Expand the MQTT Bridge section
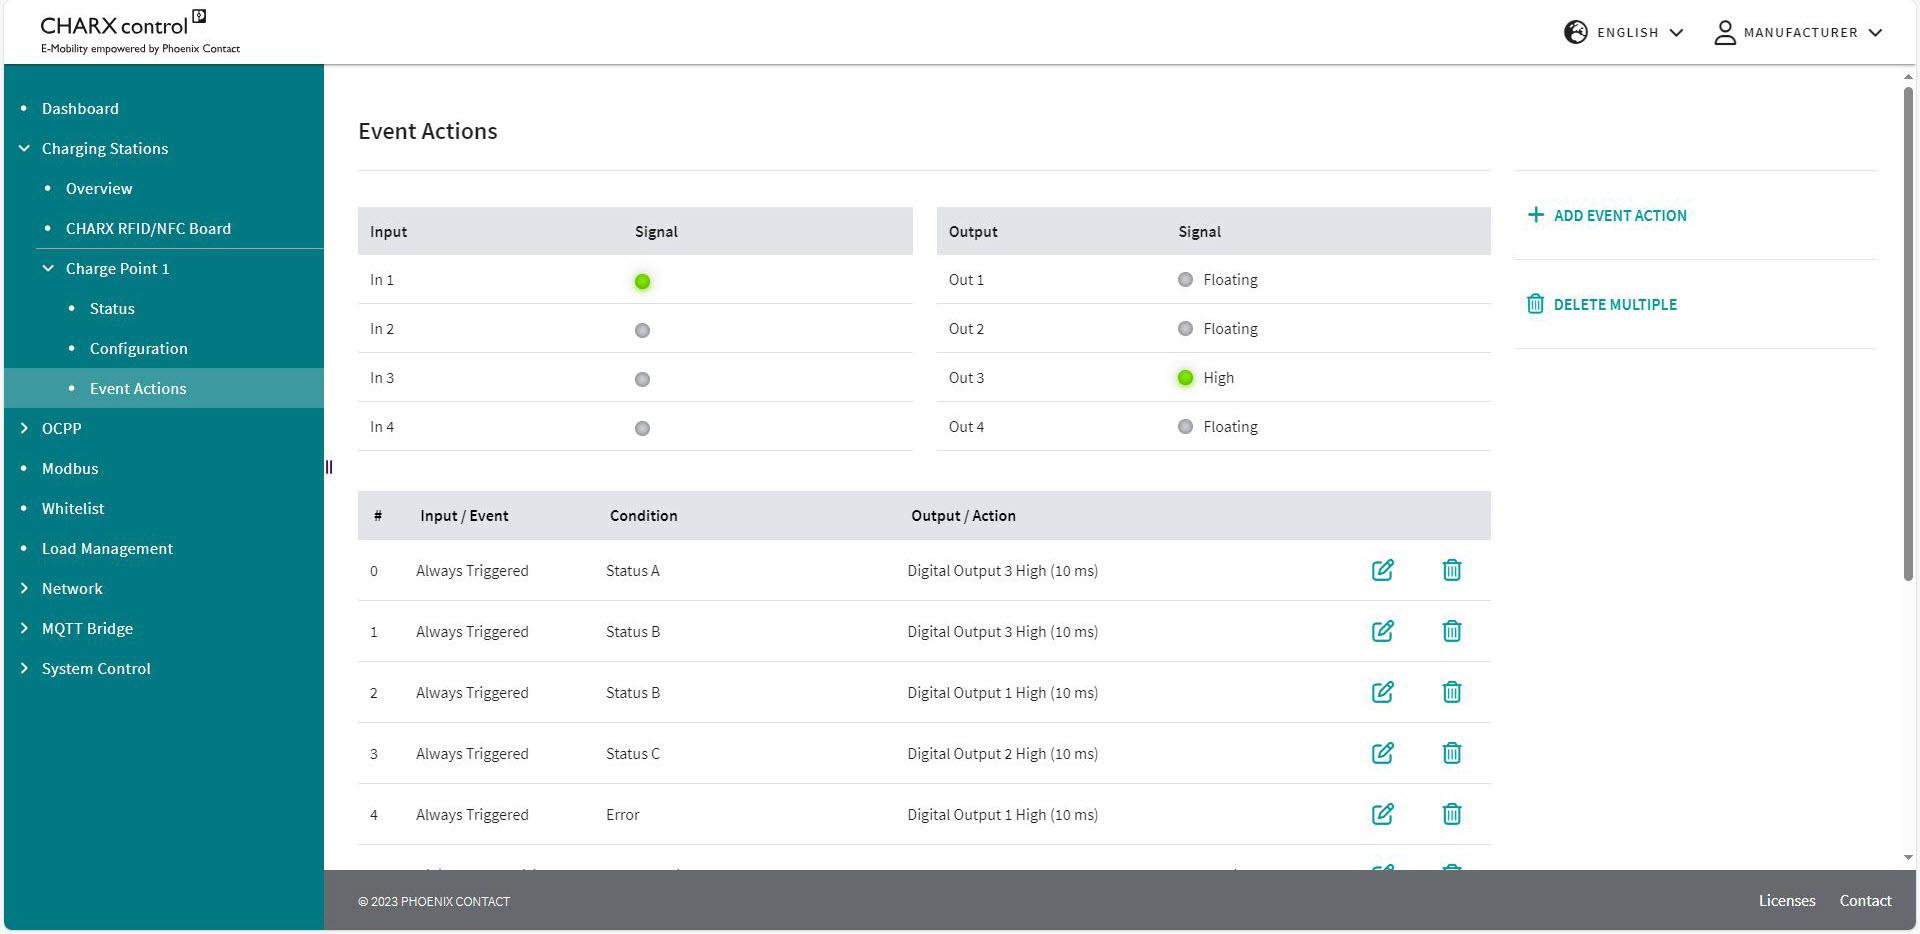 click(x=24, y=628)
